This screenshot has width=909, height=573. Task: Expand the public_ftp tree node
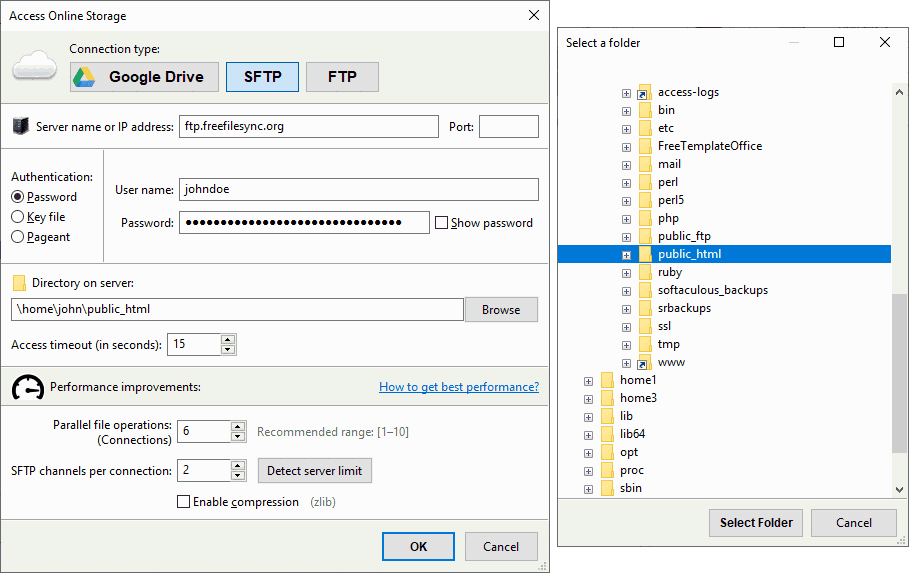pos(626,237)
